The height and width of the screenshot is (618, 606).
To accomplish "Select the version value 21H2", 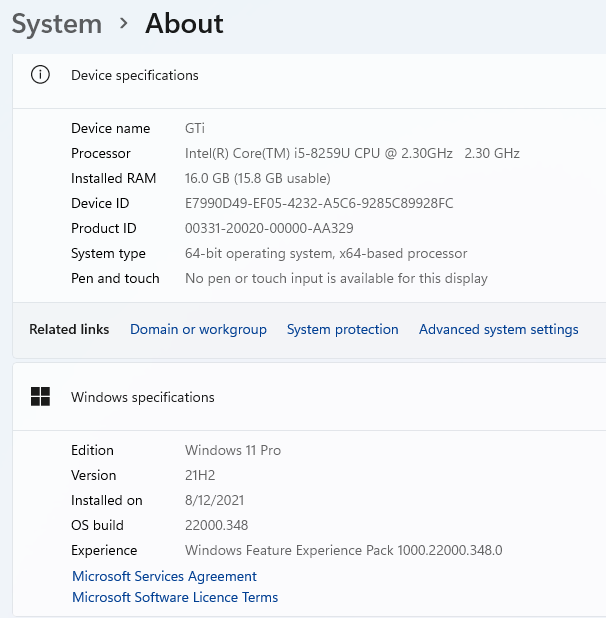I will tap(200, 475).
